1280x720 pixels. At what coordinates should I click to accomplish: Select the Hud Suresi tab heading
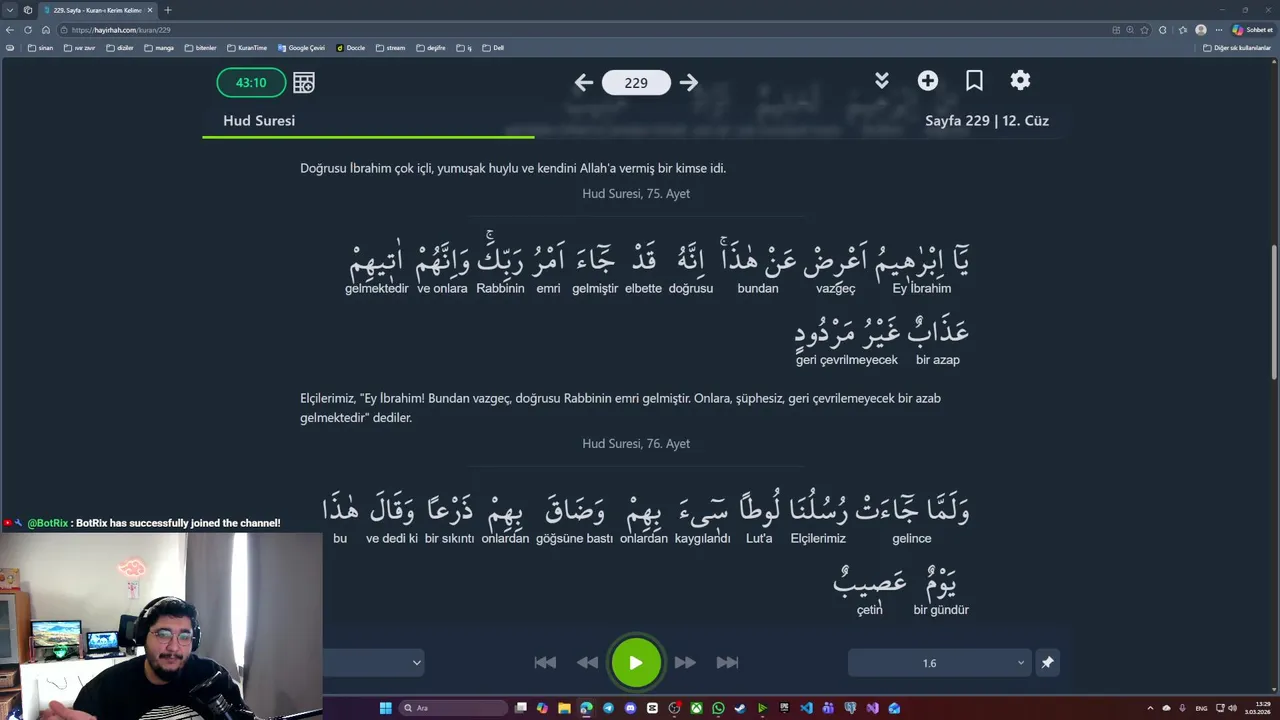coord(259,121)
